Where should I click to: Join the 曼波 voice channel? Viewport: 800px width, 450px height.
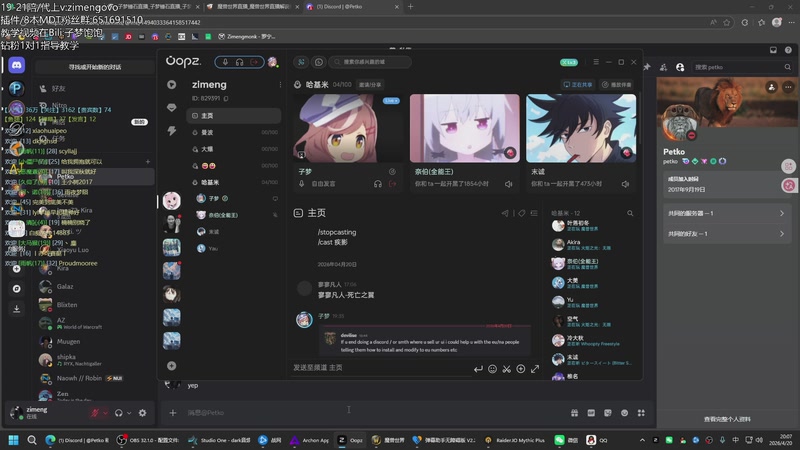coord(234,132)
